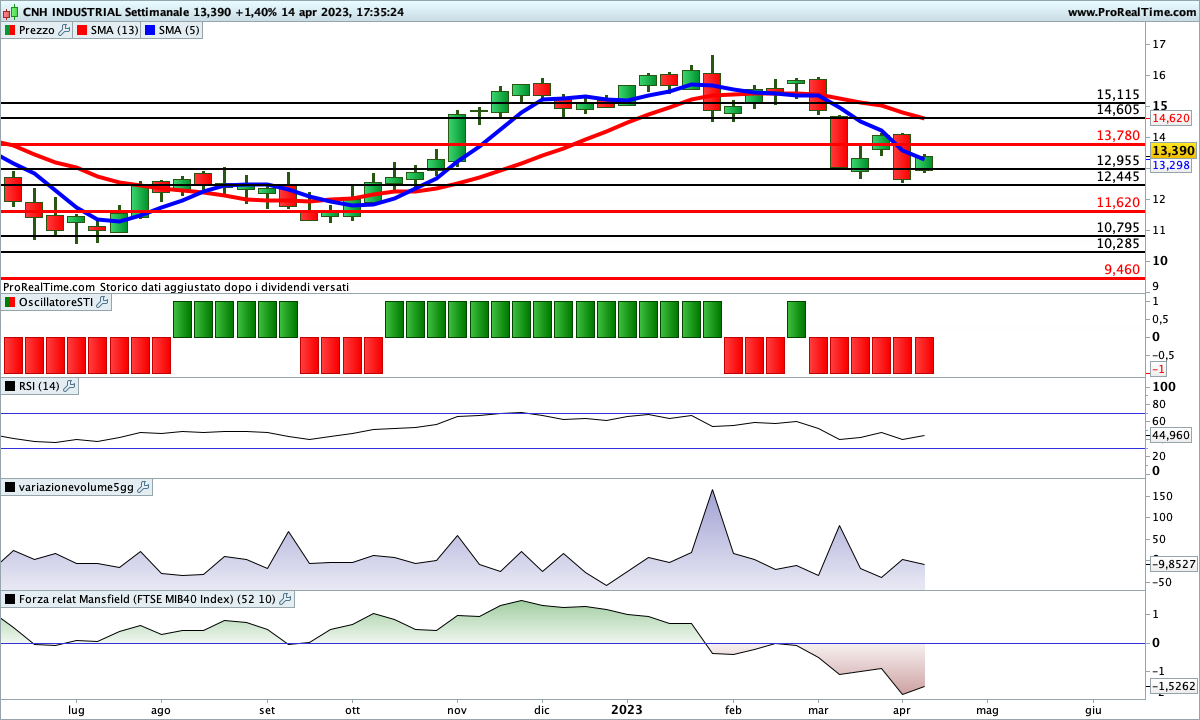Open the www.ProRealTime.com link
The width and height of the screenshot is (1200, 720).
1131,12
